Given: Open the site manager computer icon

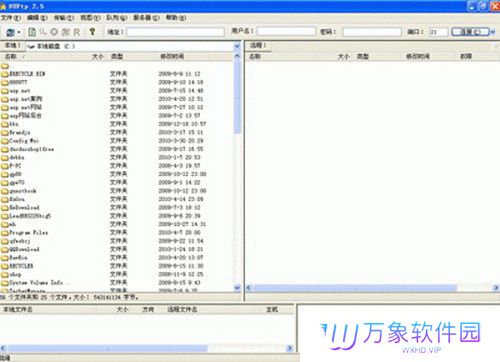Looking at the screenshot, I should coord(11,32).
